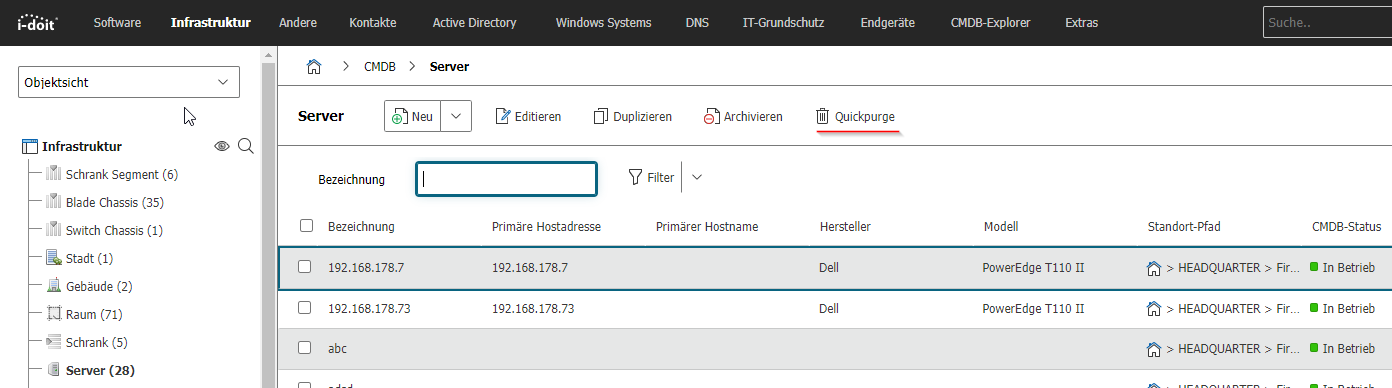Expand the Filter options chevron
The image size is (1392, 388).
coord(697,177)
